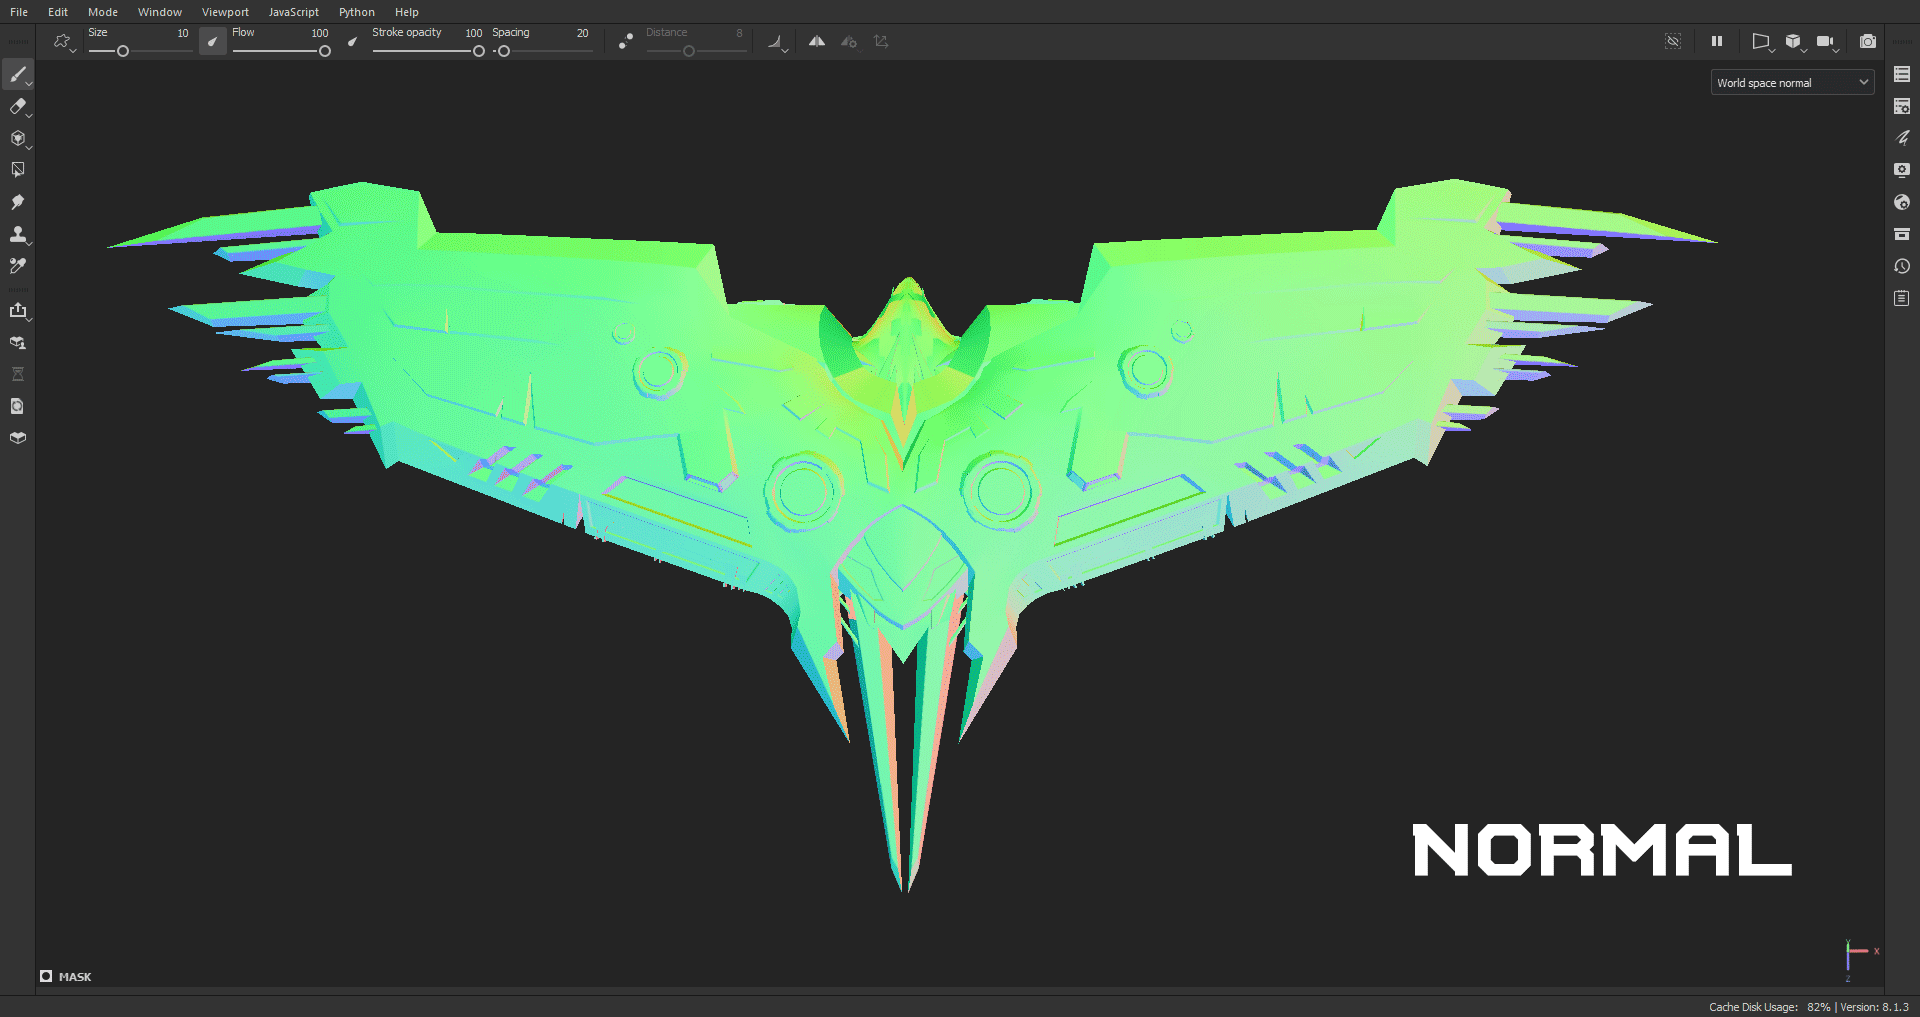Click the Size slider handle
This screenshot has width=1920, height=1017.
[123, 51]
